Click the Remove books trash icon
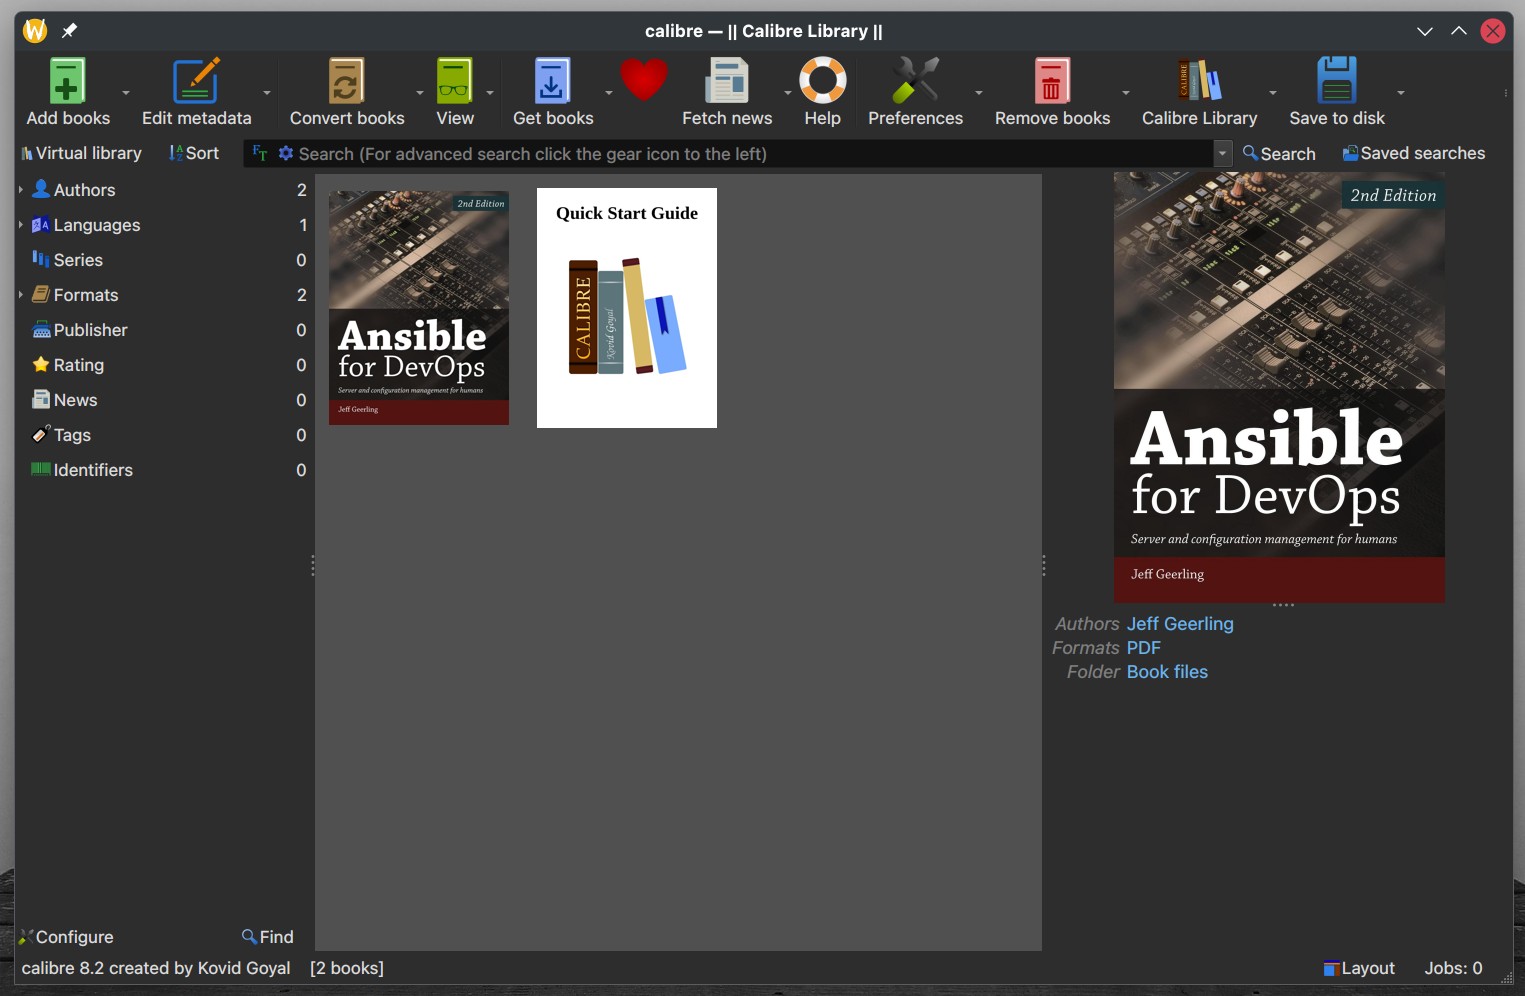 (1052, 81)
